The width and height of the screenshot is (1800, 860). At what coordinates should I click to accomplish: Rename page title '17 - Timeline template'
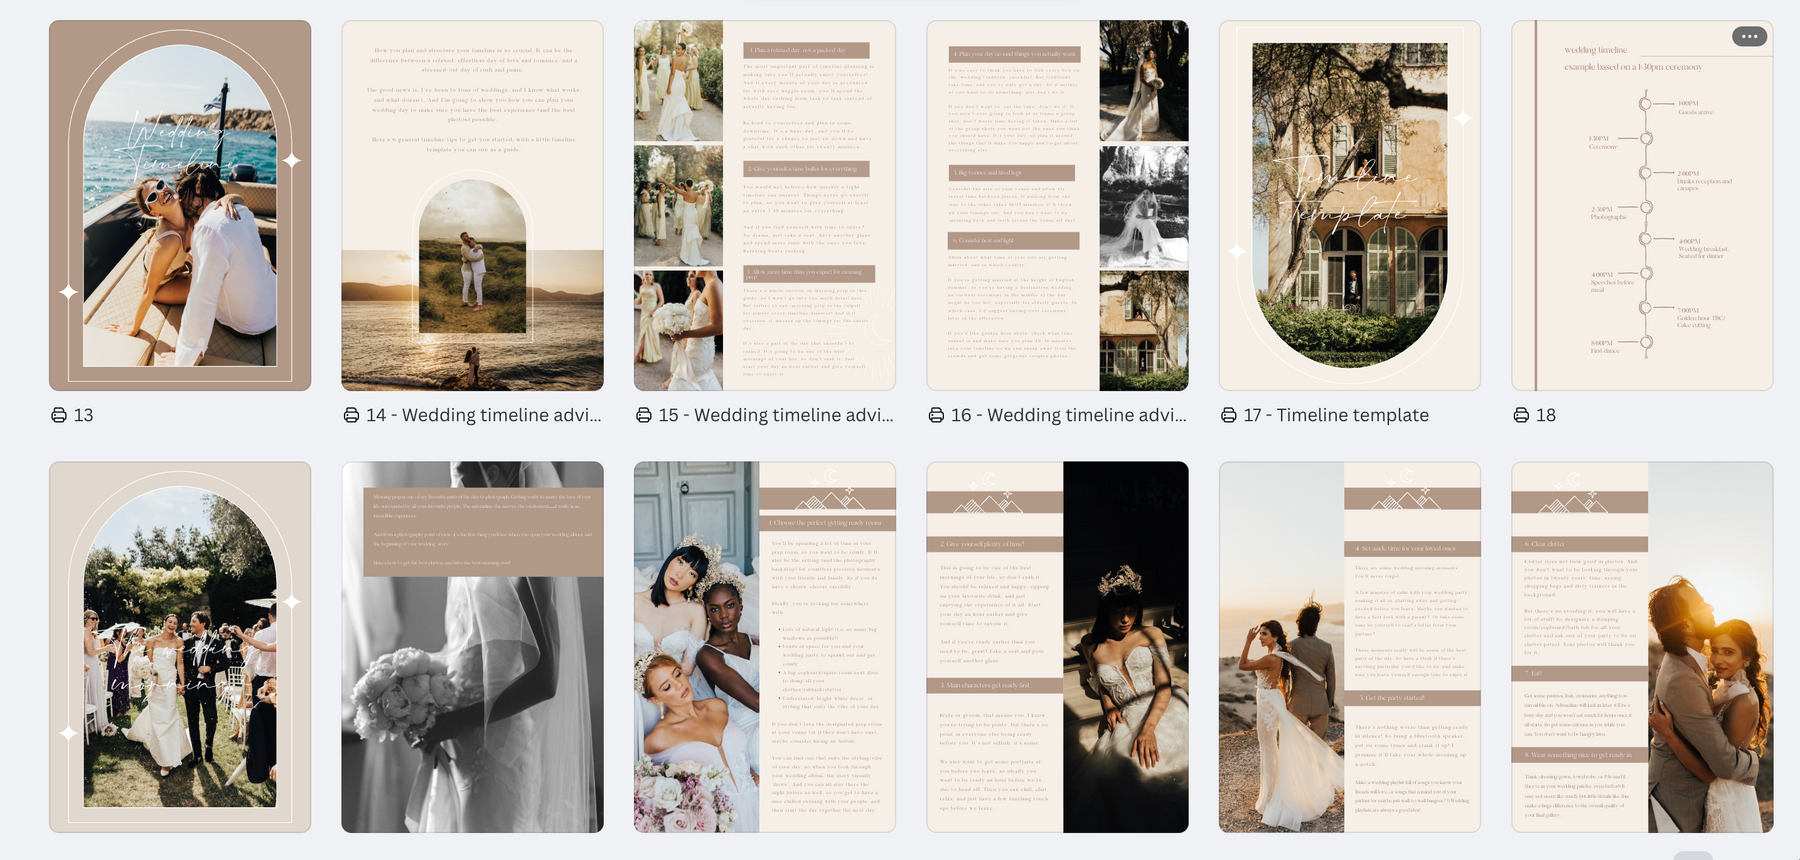[1336, 415]
